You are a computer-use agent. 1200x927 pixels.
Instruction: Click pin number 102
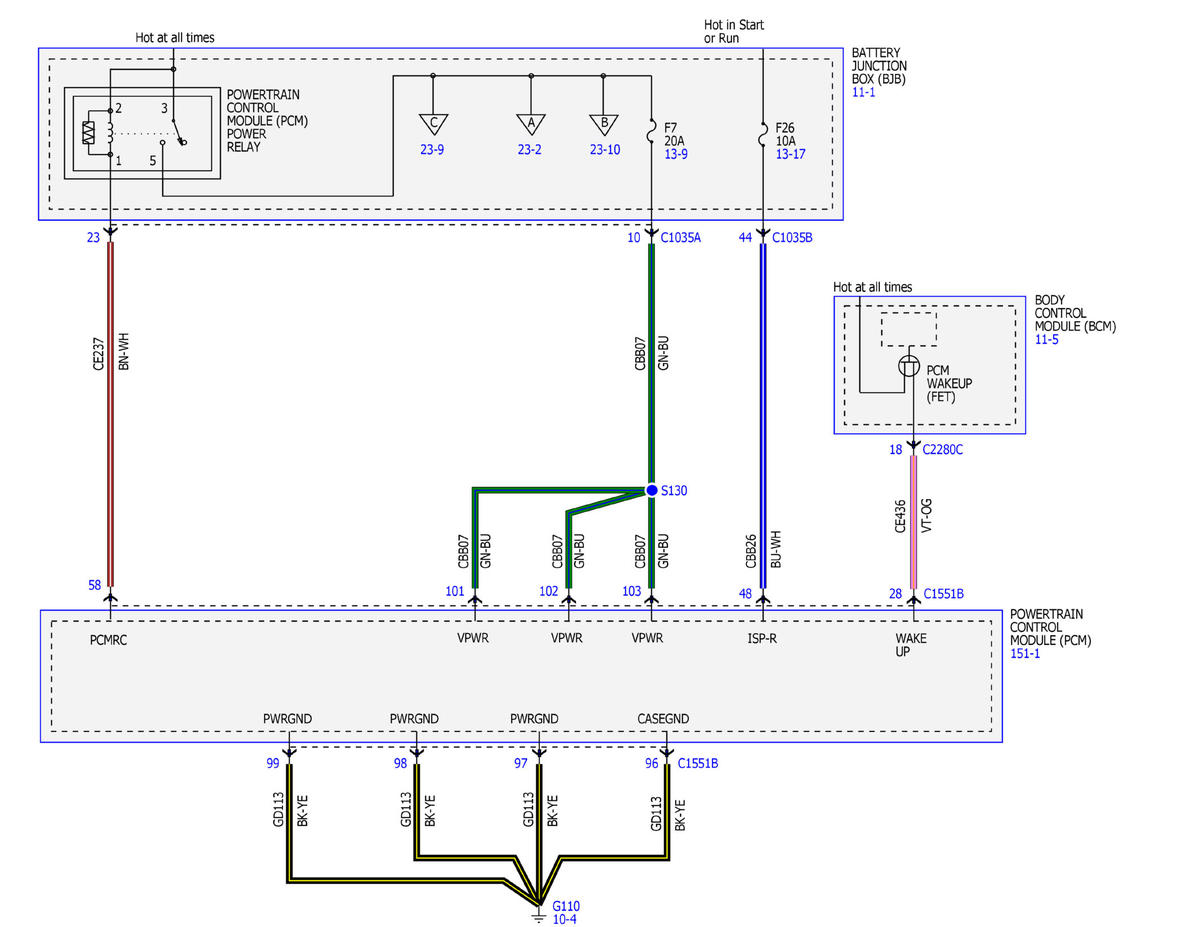pos(549,591)
